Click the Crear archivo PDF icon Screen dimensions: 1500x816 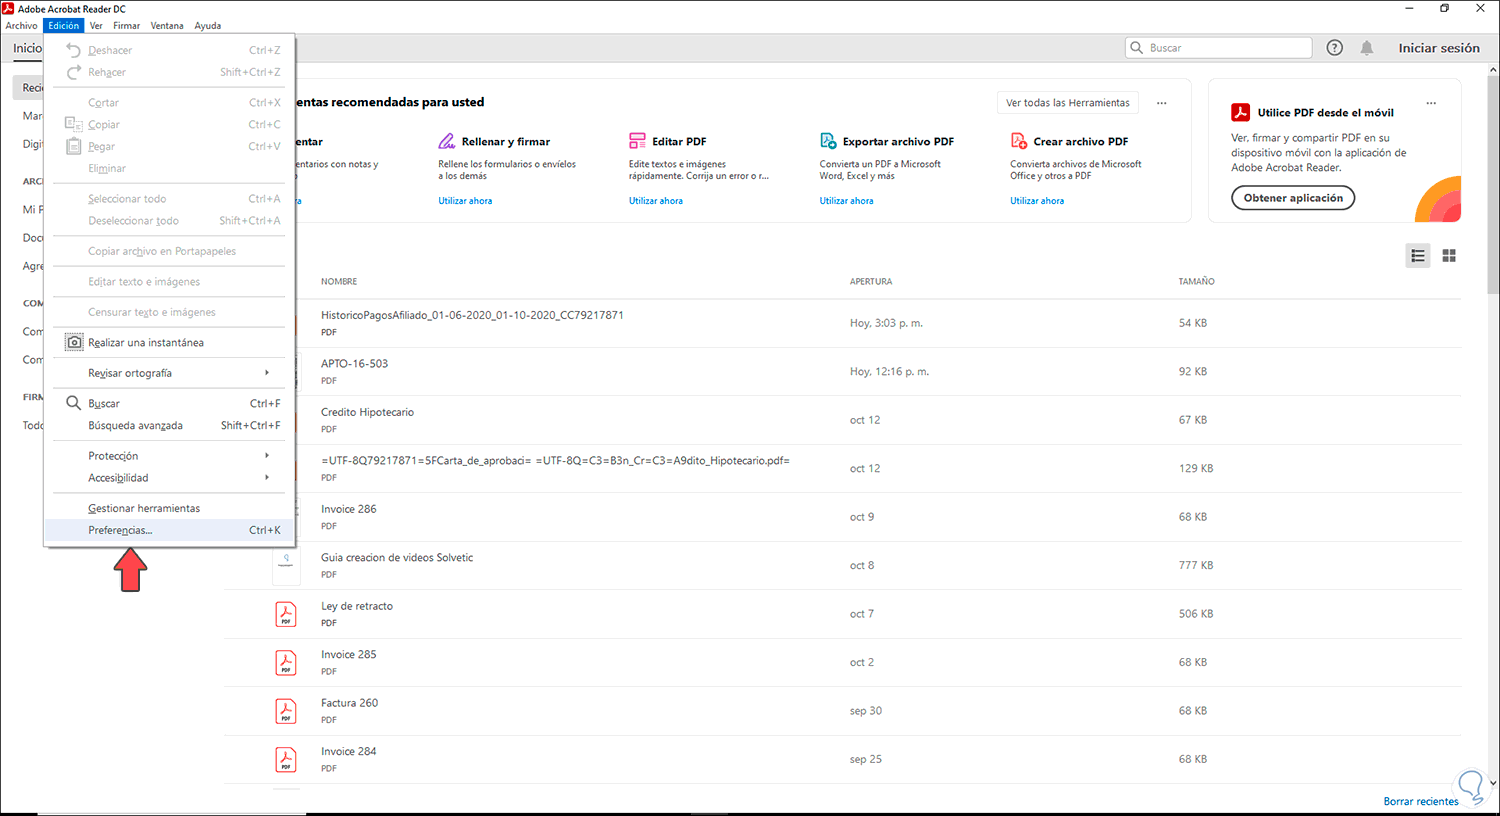[1018, 141]
